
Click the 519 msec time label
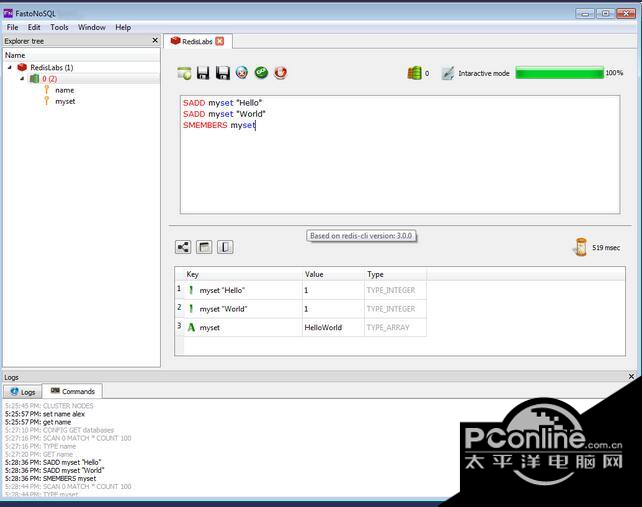606,248
